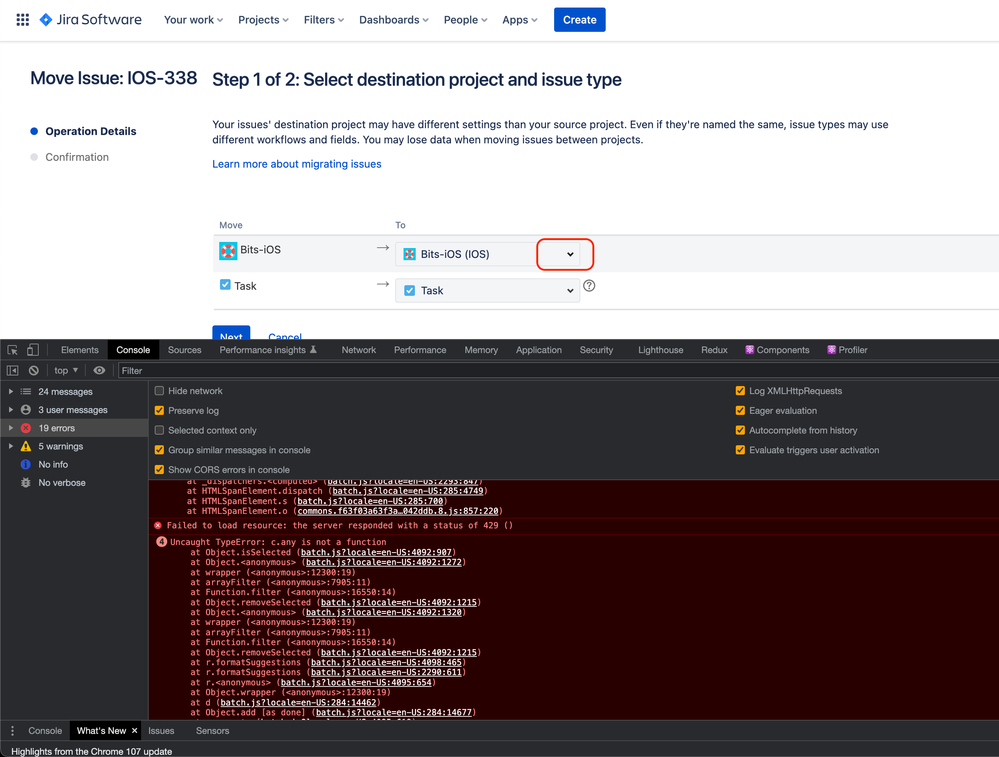
Task: Select the Operation Details step
Action: pos(90,131)
